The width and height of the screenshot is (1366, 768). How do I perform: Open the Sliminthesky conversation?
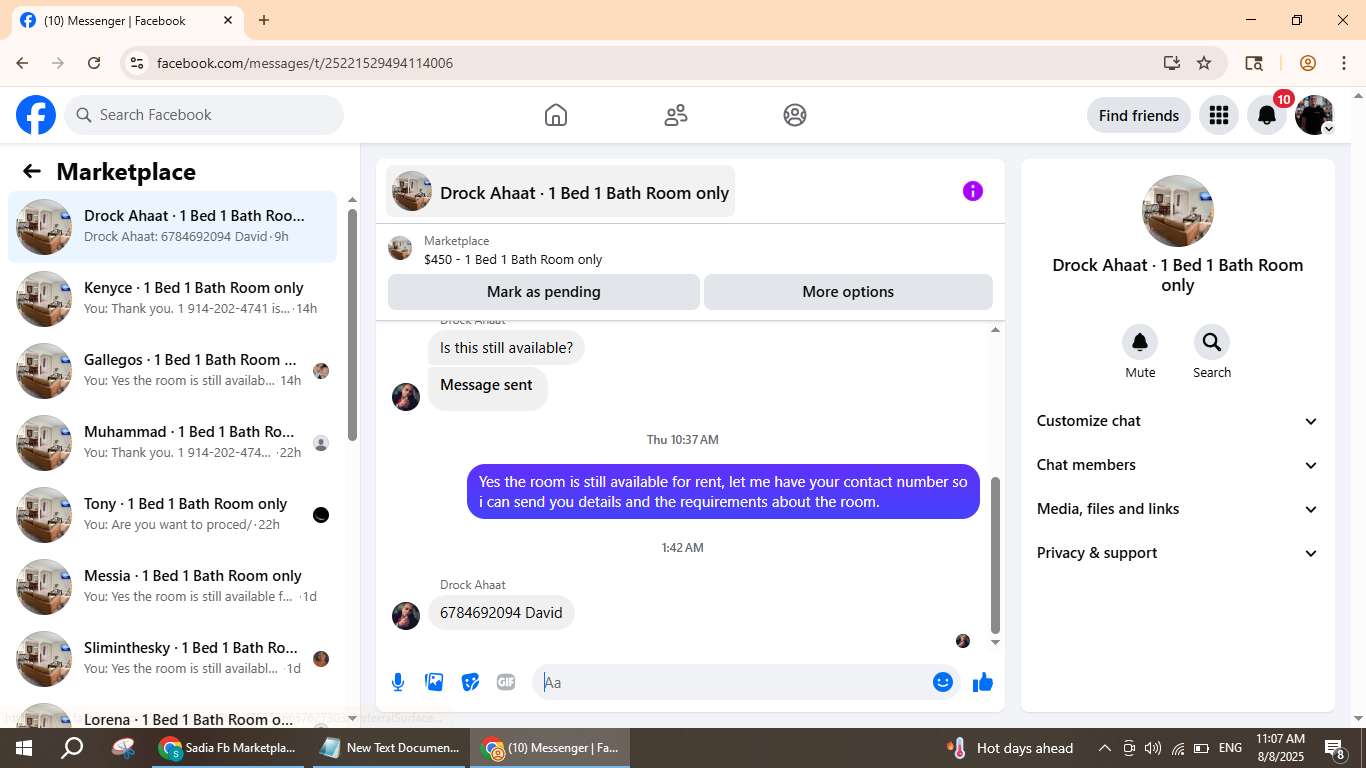coord(172,659)
